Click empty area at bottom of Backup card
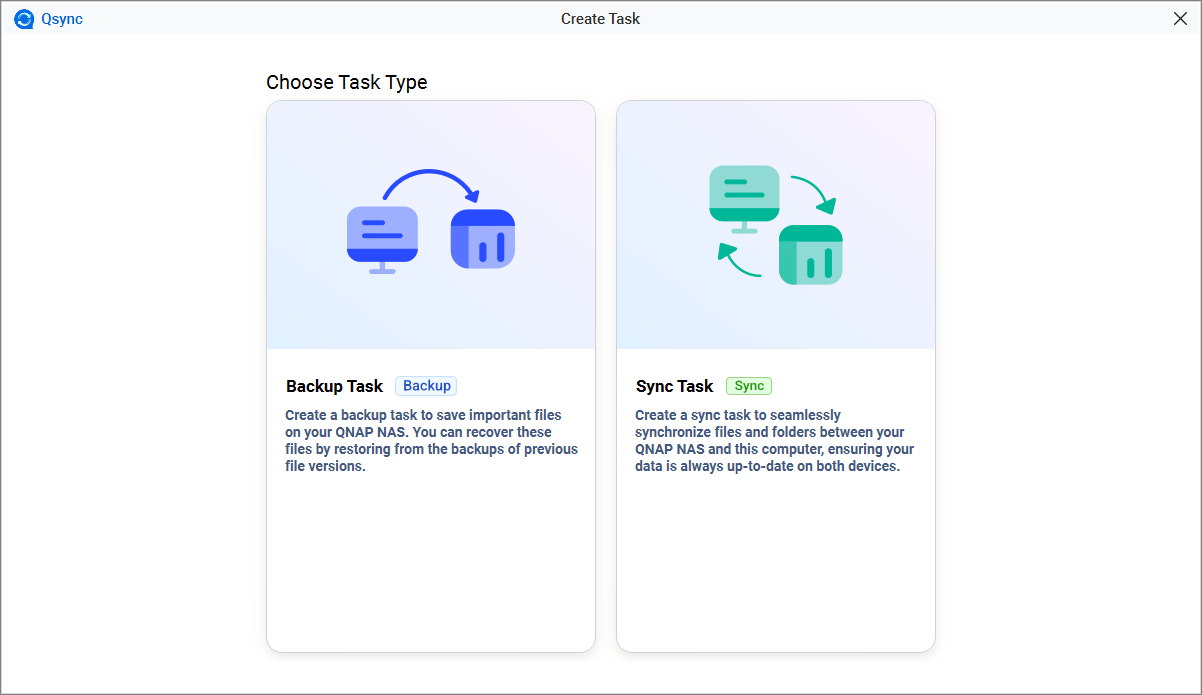The height and width of the screenshot is (695, 1202). (x=430, y=580)
